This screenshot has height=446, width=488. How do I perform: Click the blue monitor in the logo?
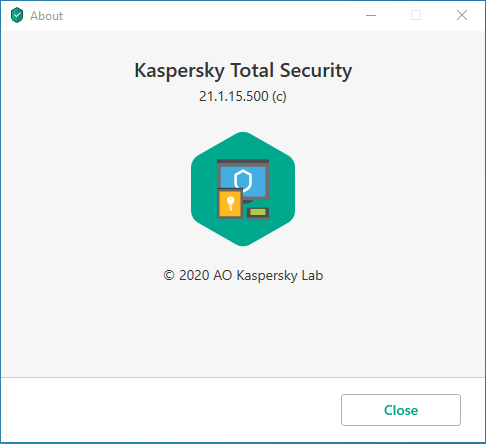pos(243,181)
